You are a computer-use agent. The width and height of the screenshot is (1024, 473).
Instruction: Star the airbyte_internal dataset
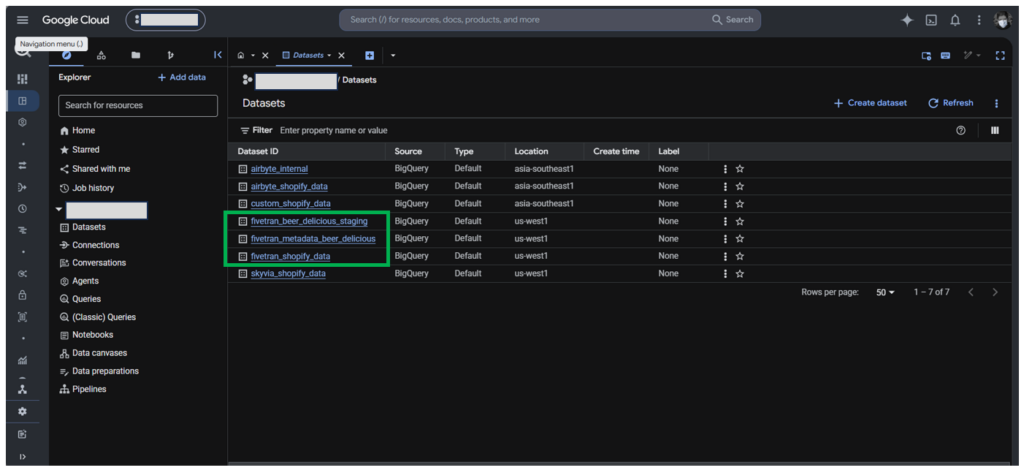point(740,169)
